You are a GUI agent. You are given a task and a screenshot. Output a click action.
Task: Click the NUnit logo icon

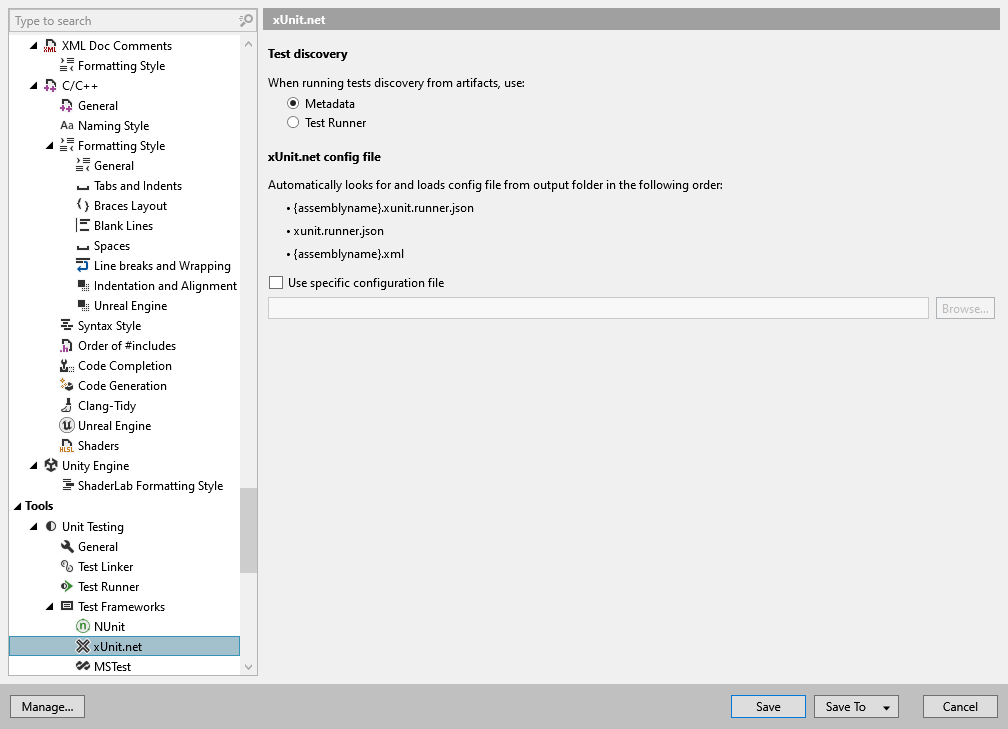82,626
